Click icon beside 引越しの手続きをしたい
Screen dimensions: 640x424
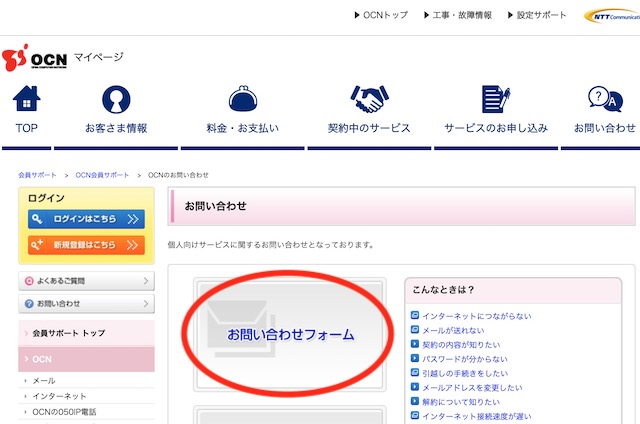pos(415,373)
